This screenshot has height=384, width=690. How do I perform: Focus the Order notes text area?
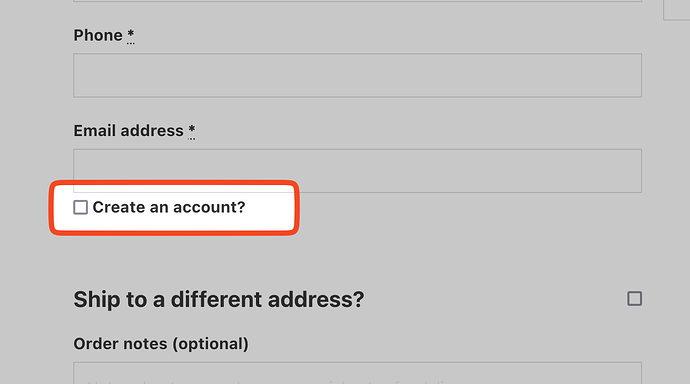(357, 373)
